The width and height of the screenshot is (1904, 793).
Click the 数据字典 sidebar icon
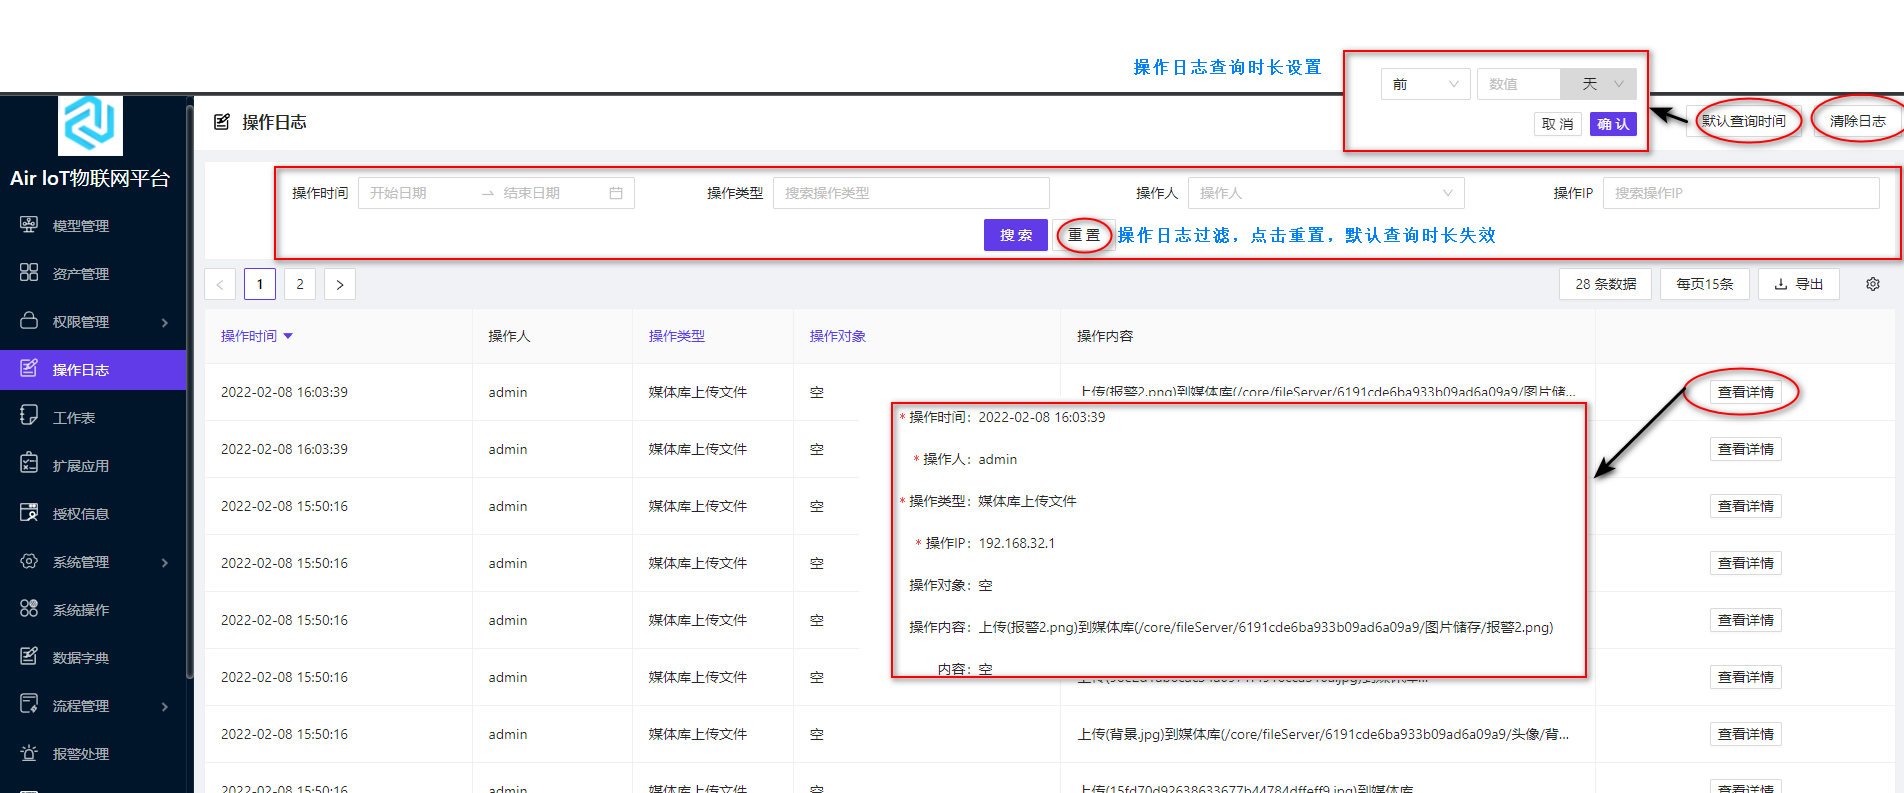click(29, 656)
